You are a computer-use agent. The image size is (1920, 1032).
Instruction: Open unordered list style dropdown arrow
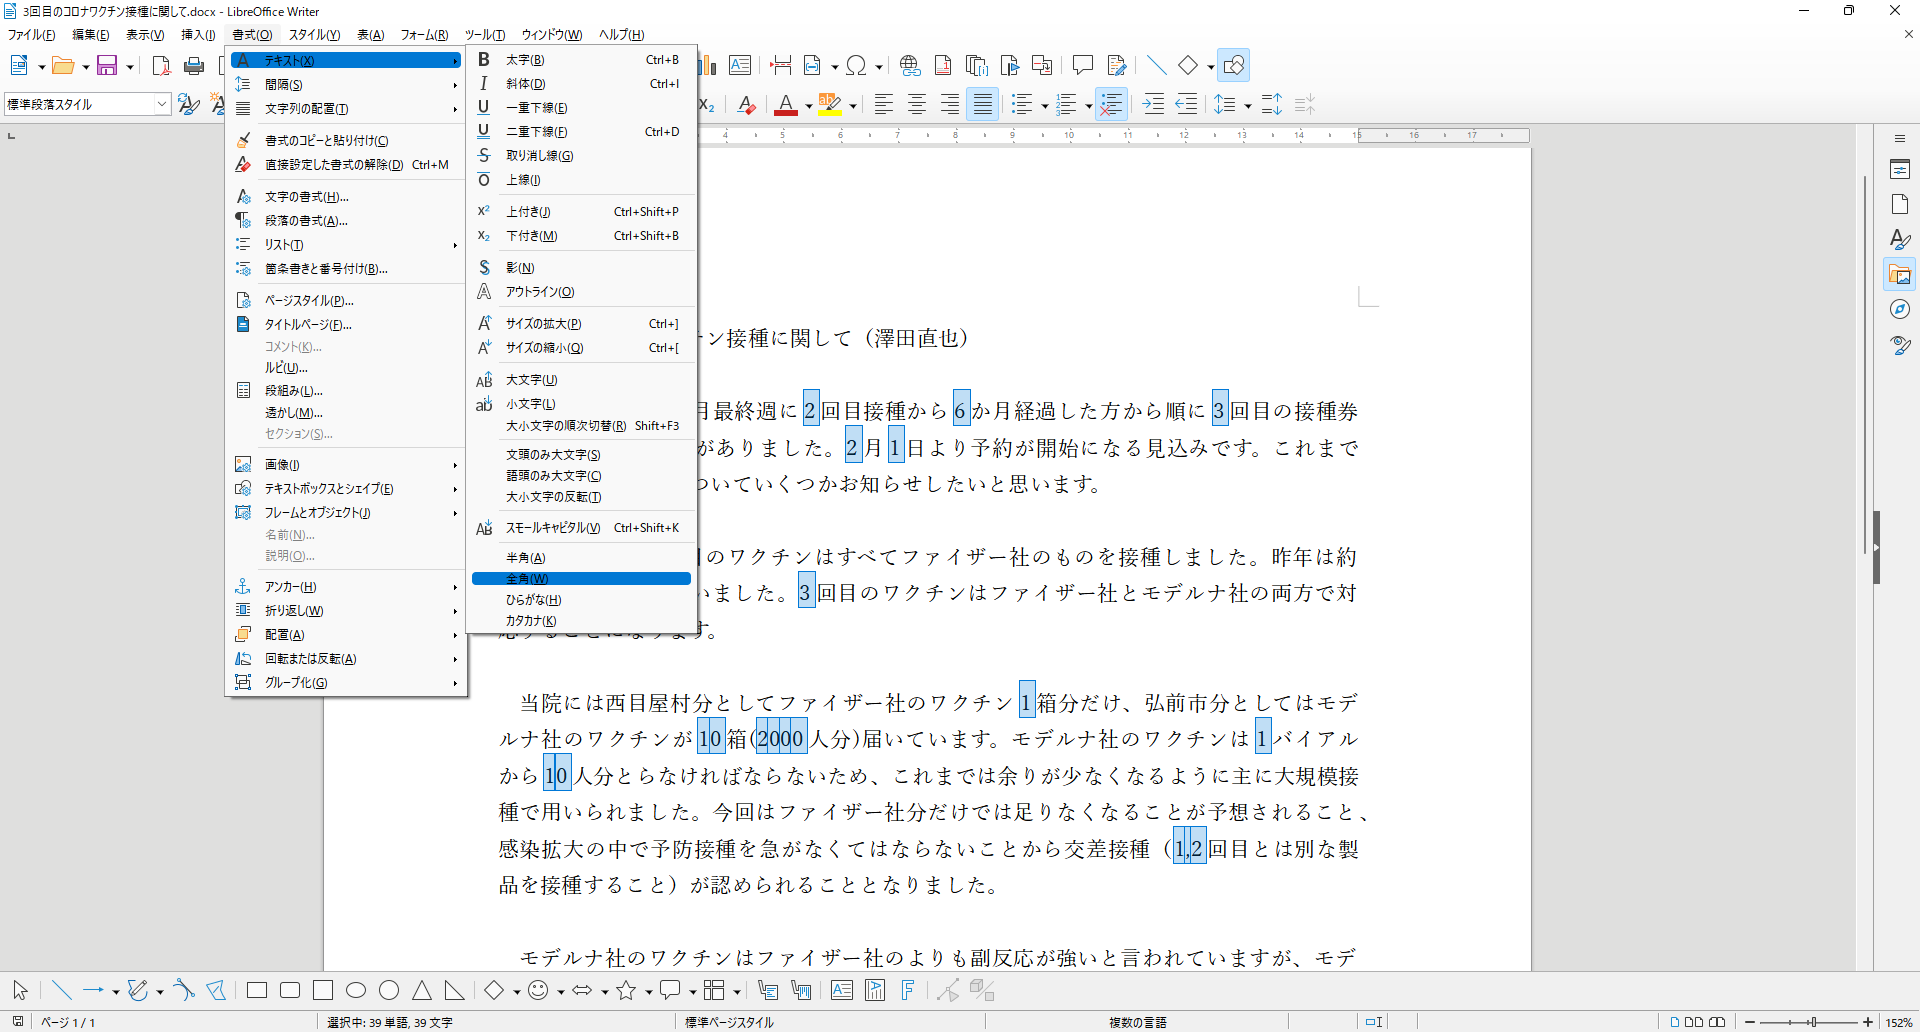[x=1045, y=105]
